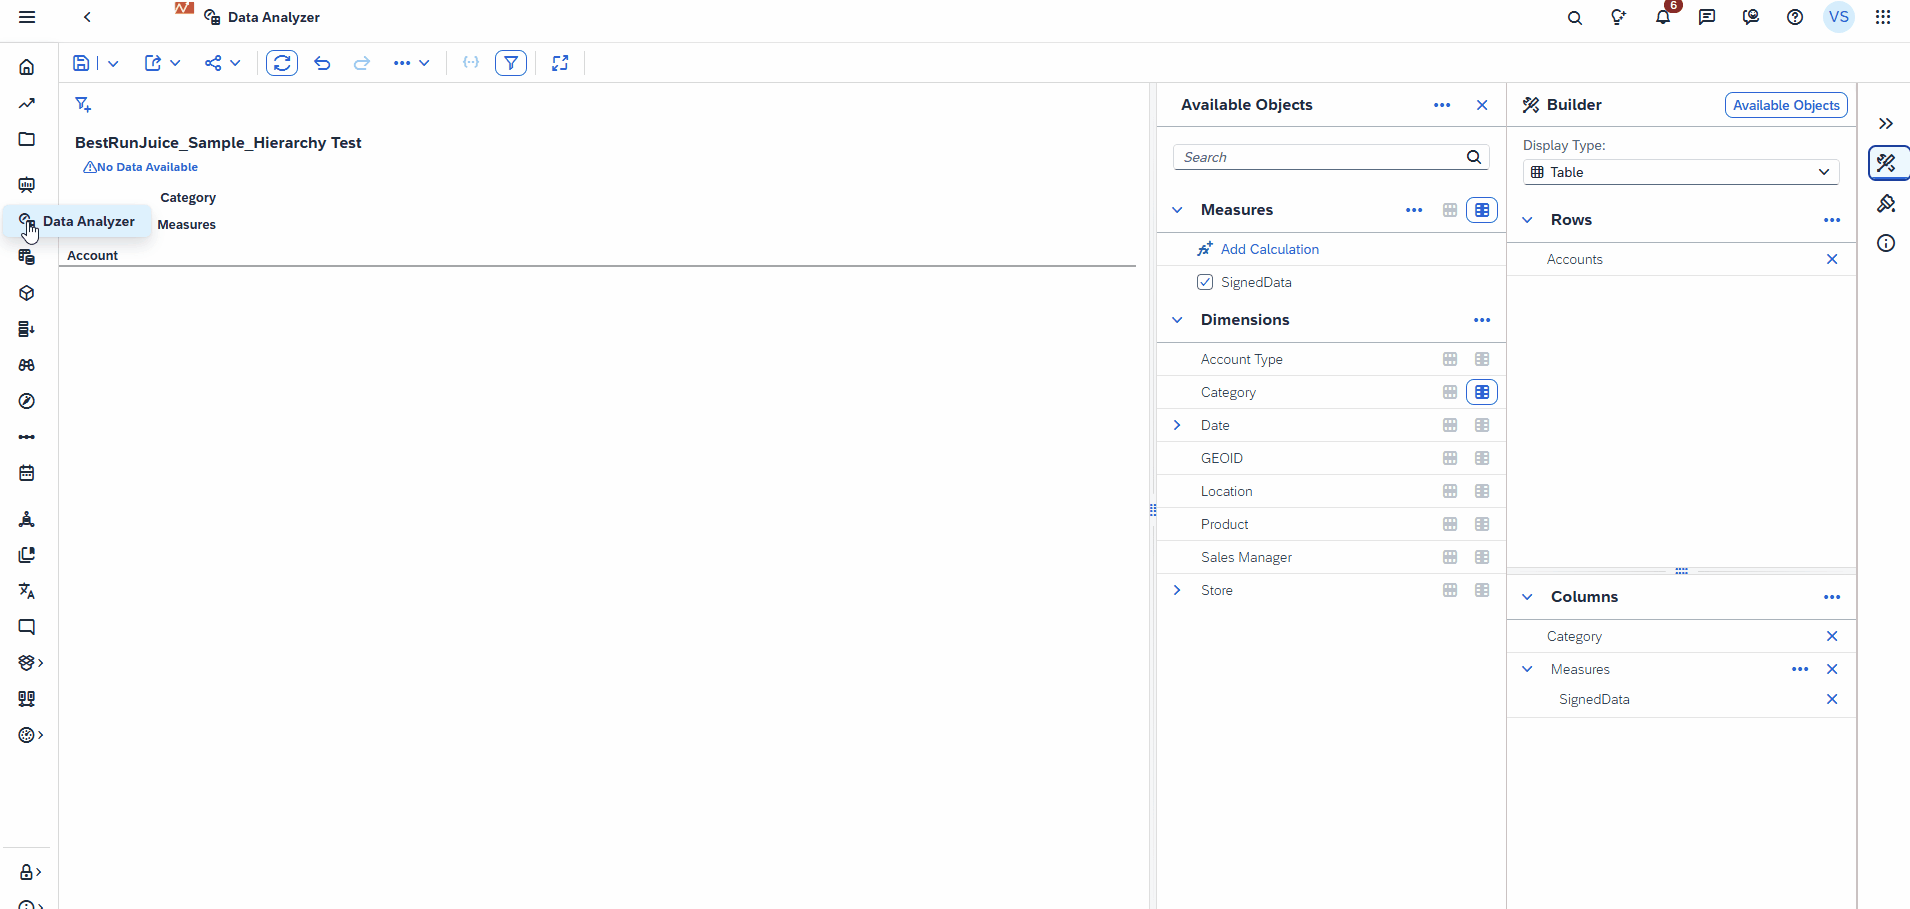
Task: Open the Display Type dropdown
Action: [x=1681, y=172]
